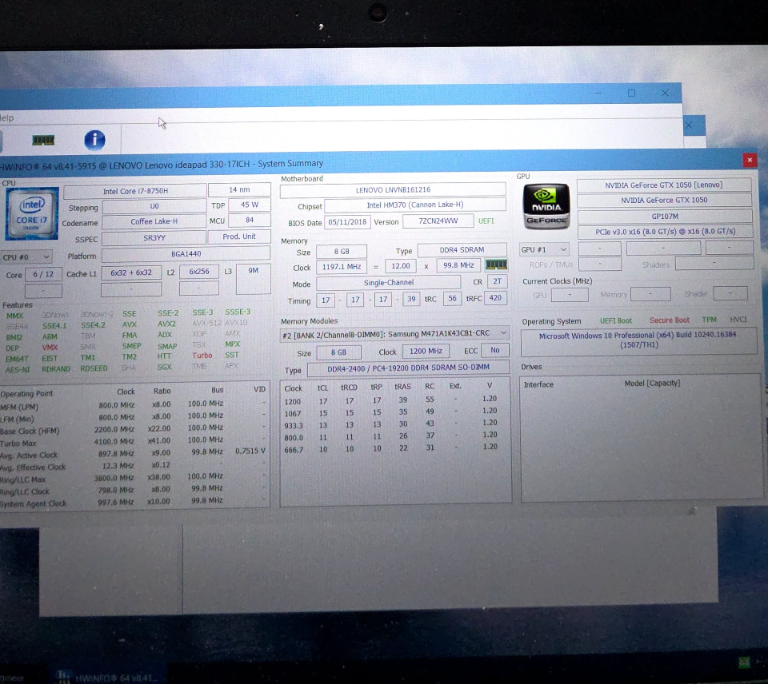Click the Windows 10 Professional OS field

(639, 340)
